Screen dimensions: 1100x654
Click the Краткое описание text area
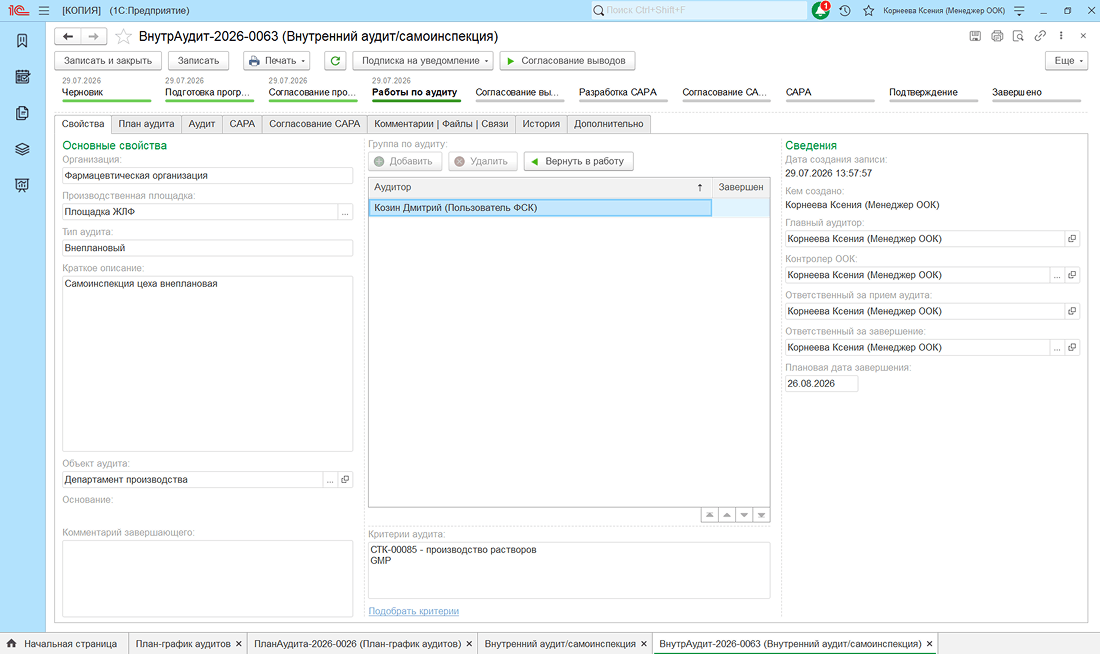tap(208, 363)
